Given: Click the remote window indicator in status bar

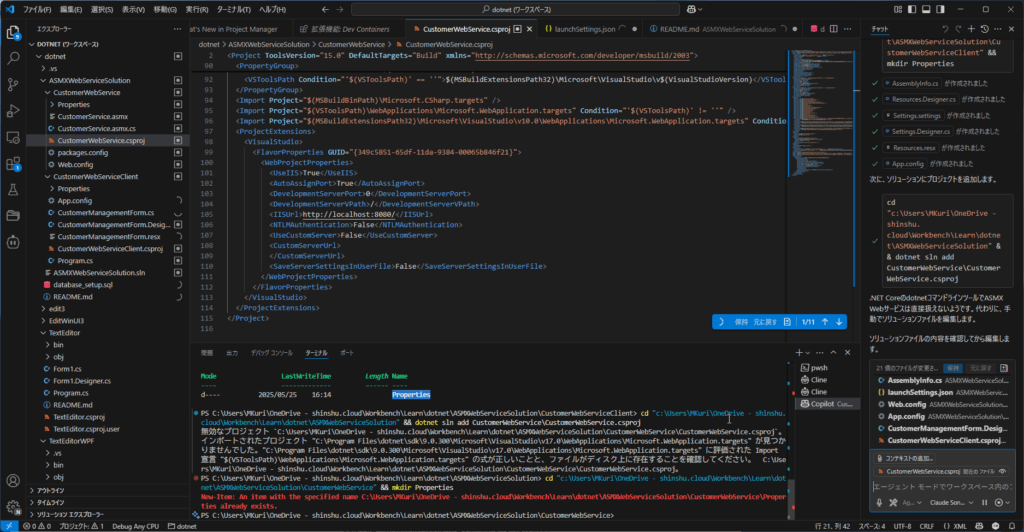Looking at the screenshot, I should (8, 526).
